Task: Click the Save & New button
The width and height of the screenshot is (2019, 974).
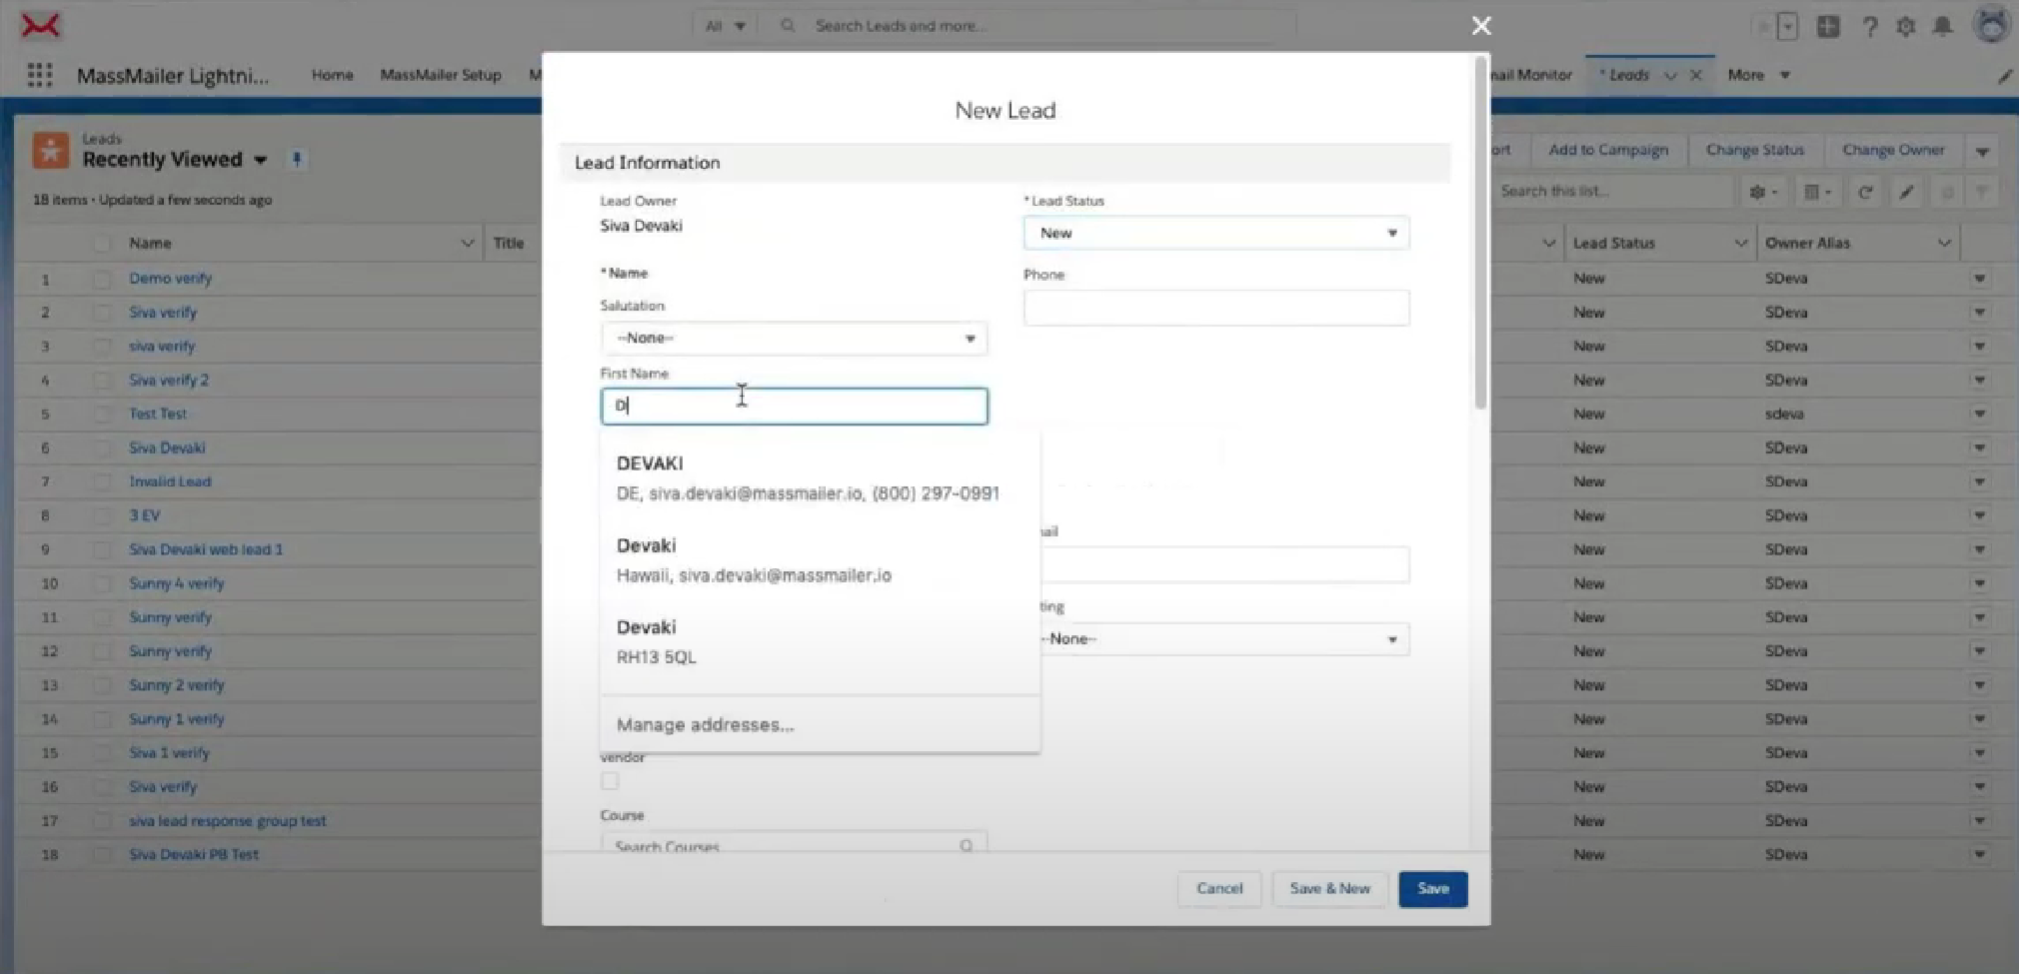Action: [x=1329, y=889]
